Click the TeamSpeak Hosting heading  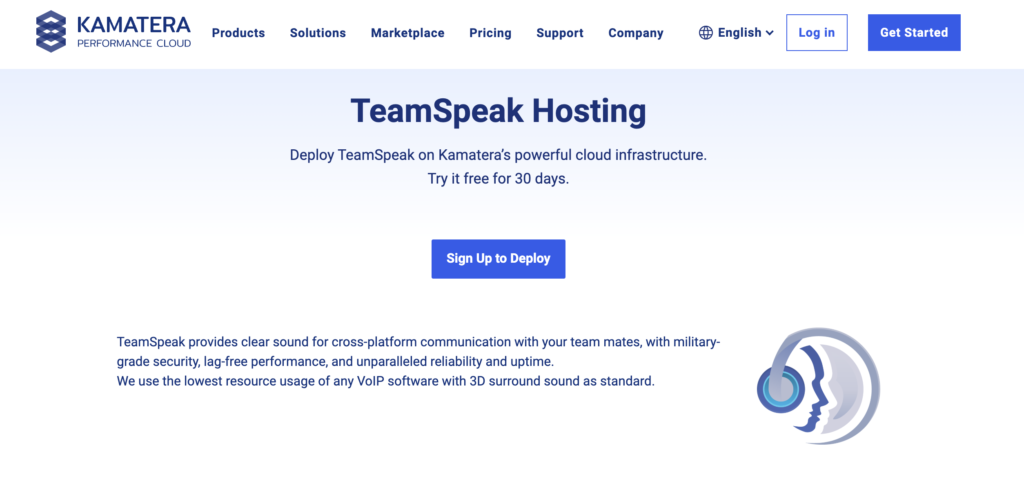pos(498,110)
